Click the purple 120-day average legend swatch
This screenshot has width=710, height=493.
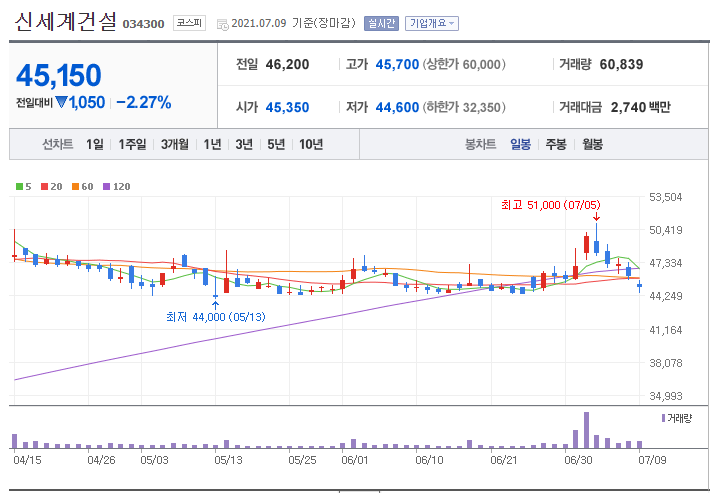pos(107,187)
